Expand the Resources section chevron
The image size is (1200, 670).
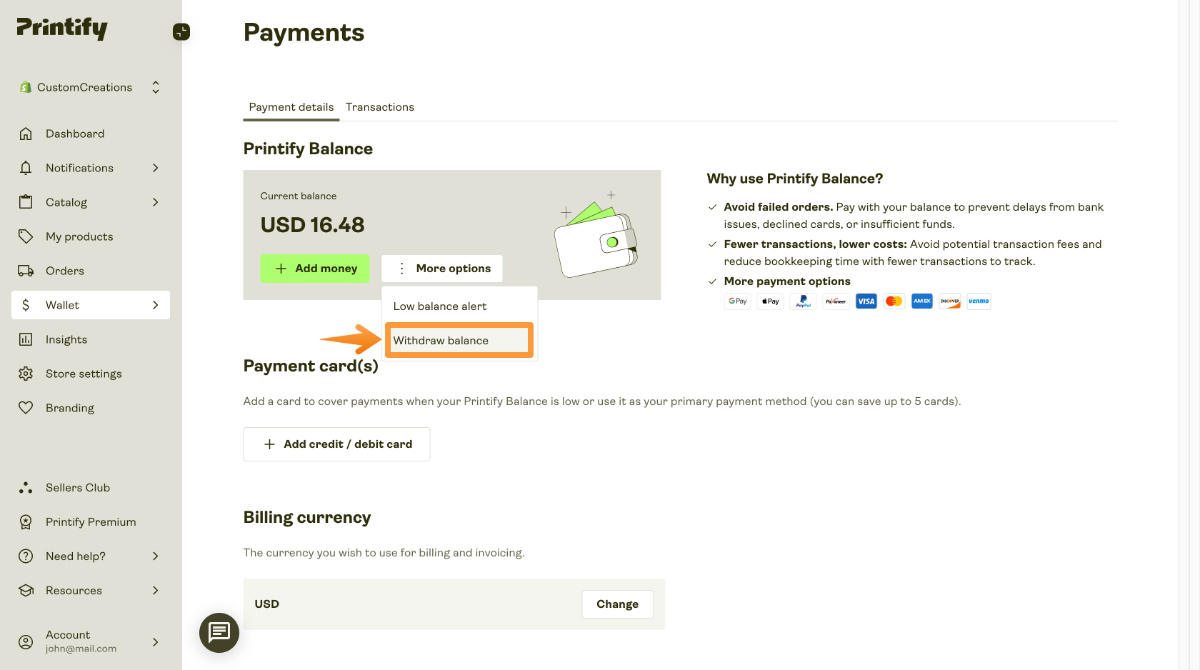click(156, 590)
